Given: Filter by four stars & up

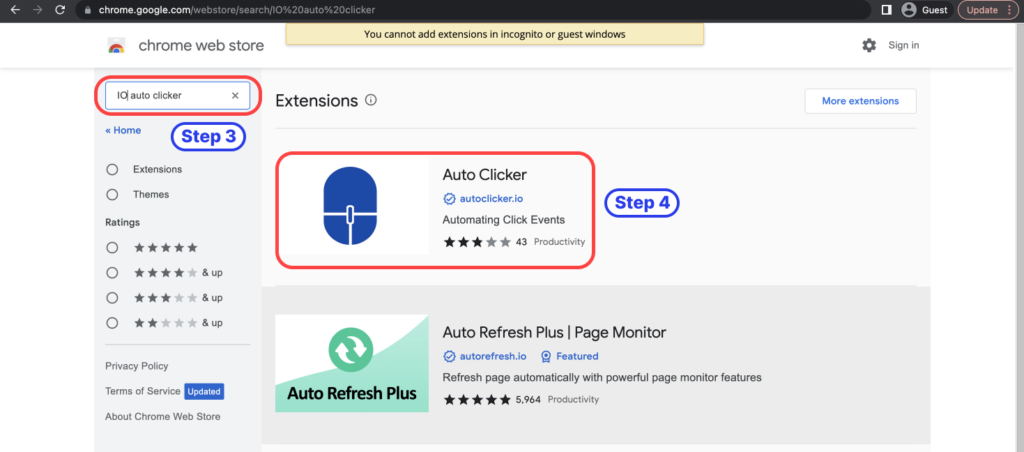Looking at the screenshot, I should pos(112,272).
